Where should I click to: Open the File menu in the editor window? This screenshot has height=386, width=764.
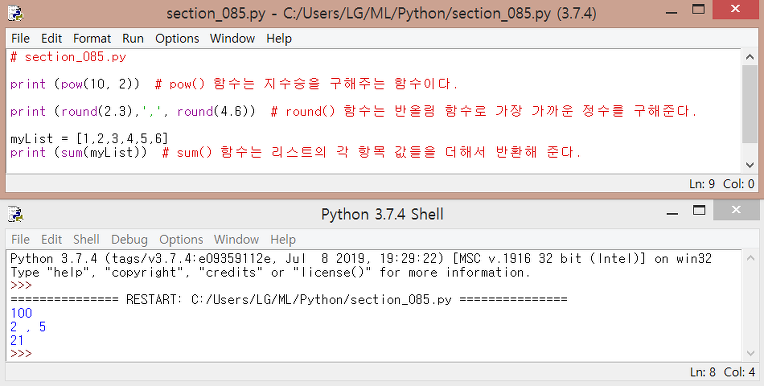(20, 39)
